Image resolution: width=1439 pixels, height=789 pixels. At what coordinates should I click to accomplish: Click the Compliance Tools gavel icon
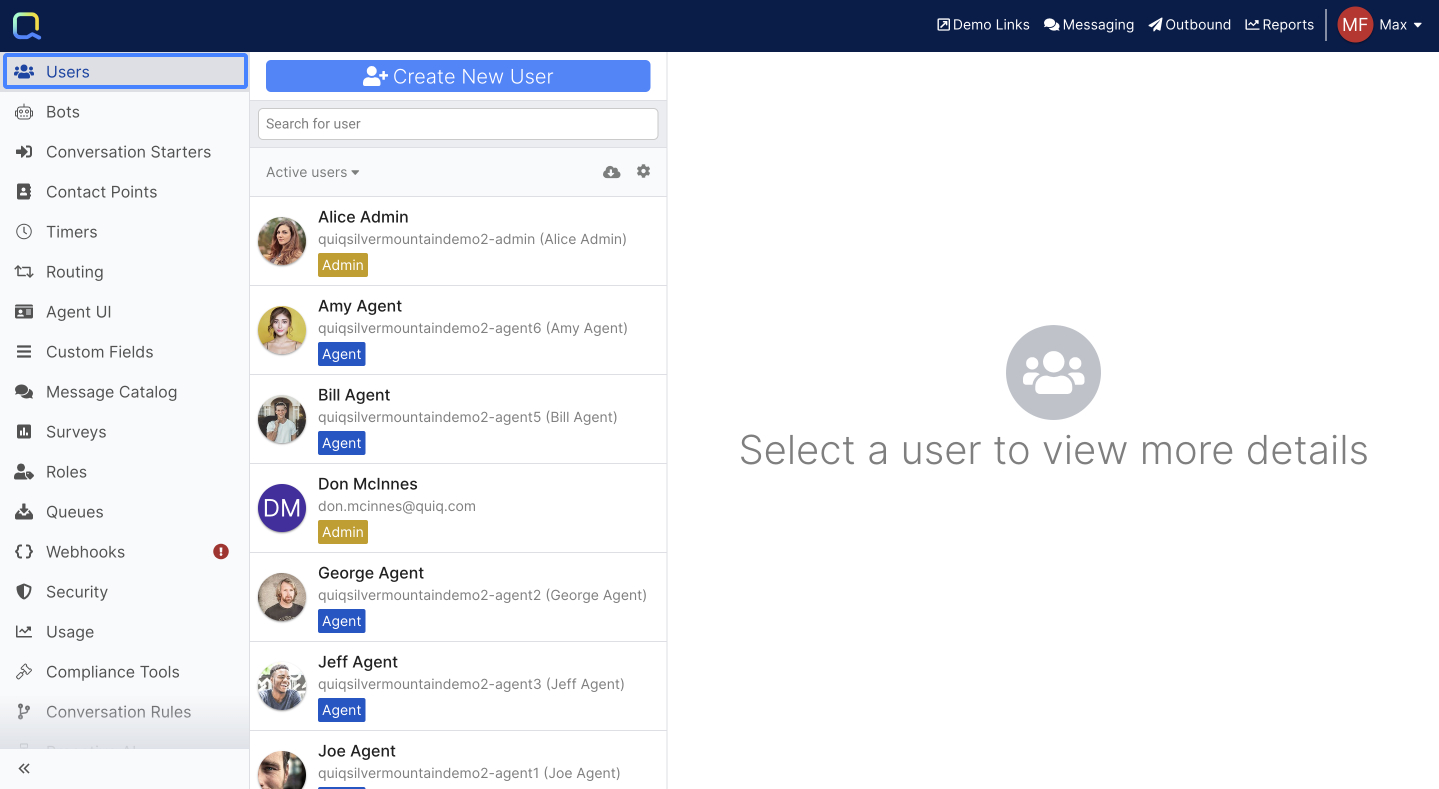tap(24, 672)
